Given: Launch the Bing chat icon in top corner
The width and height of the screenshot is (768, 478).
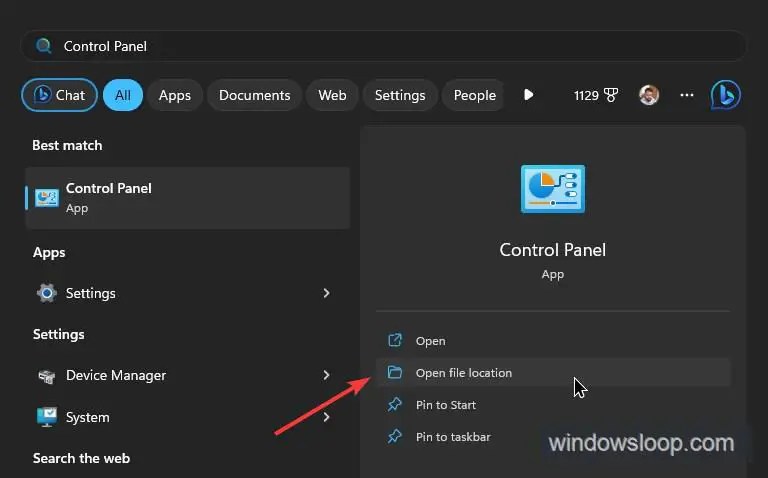Looking at the screenshot, I should [725, 95].
